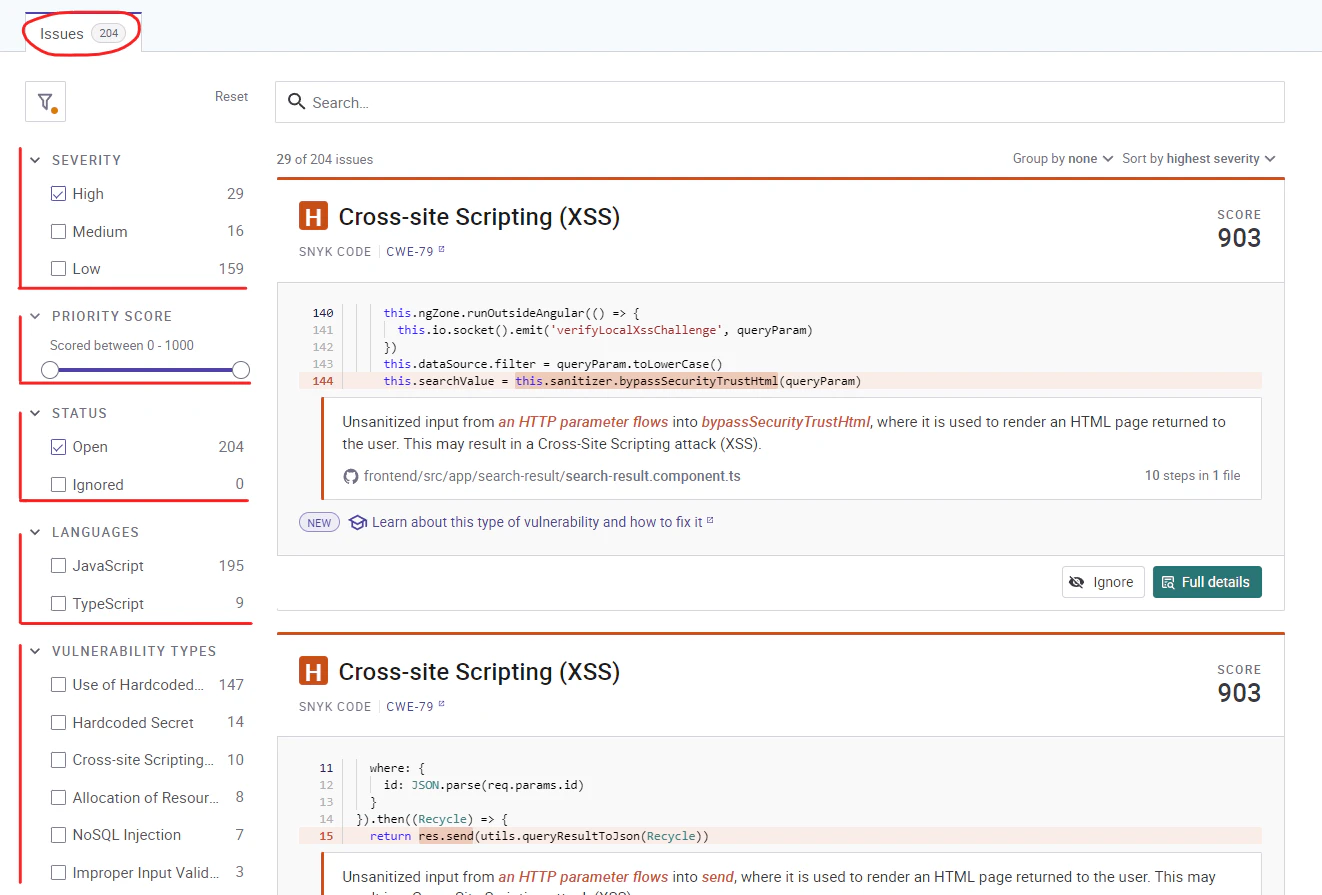Click the High severity badge on first XSS issue
The image size is (1322, 895).
coord(313,217)
